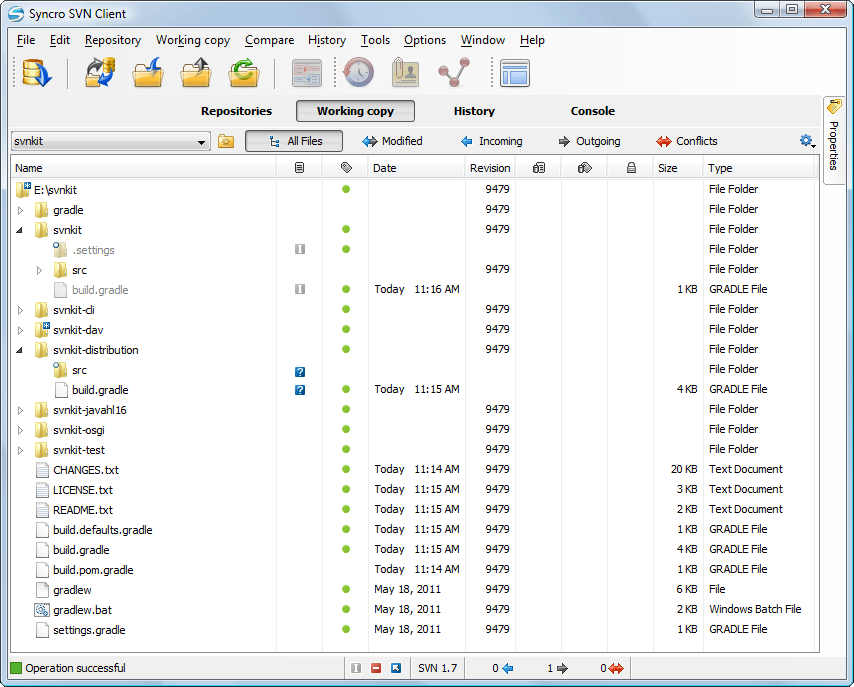Viewport: 854px width, 687px height.
Task: Click the properties tag column header icon
Action: [346, 168]
